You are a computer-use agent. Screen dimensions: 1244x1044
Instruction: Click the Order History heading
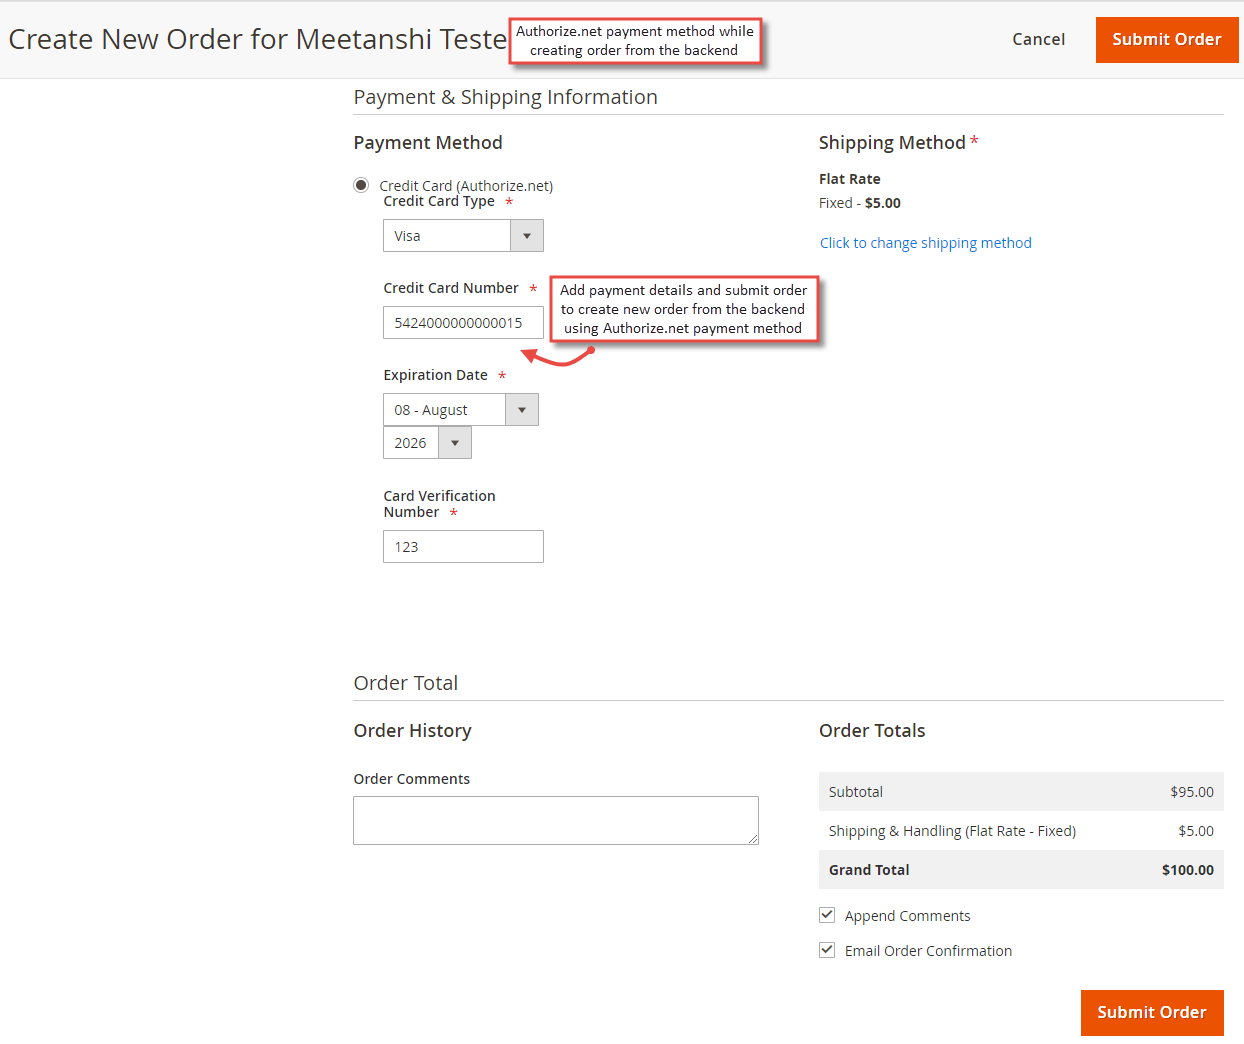(413, 731)
